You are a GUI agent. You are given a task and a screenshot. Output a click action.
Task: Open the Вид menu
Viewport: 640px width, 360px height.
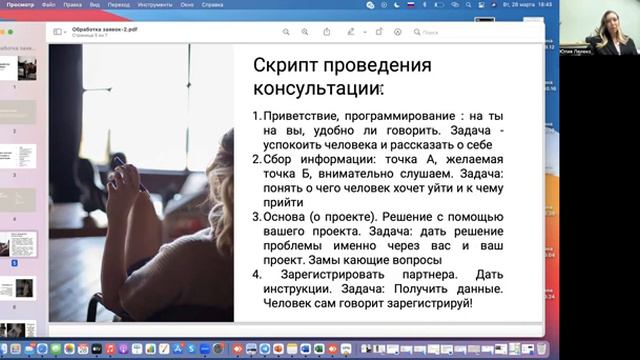[x=95, y=5]
